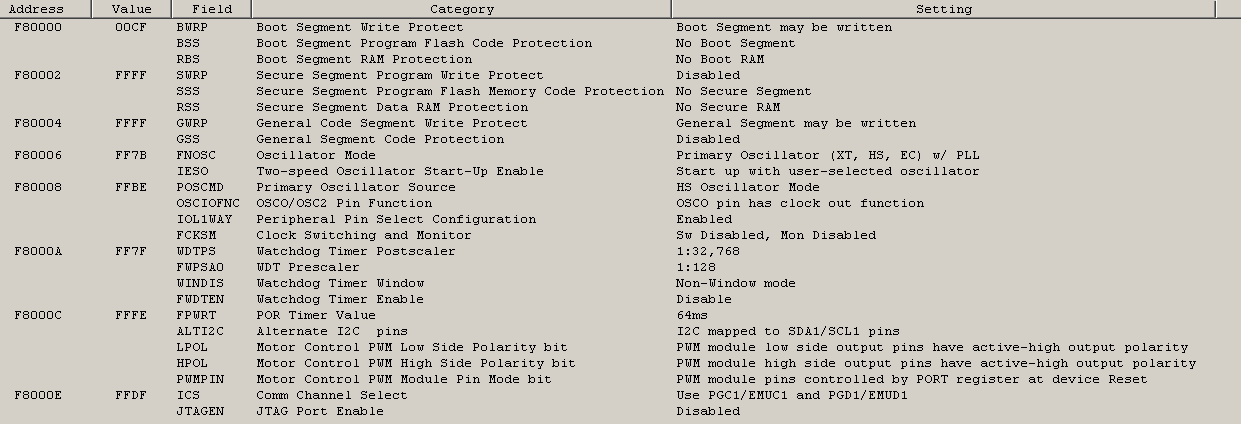Viewport: 1241px width, 424px height.
Task: Click the Value column header
Action: pos(132,9)
